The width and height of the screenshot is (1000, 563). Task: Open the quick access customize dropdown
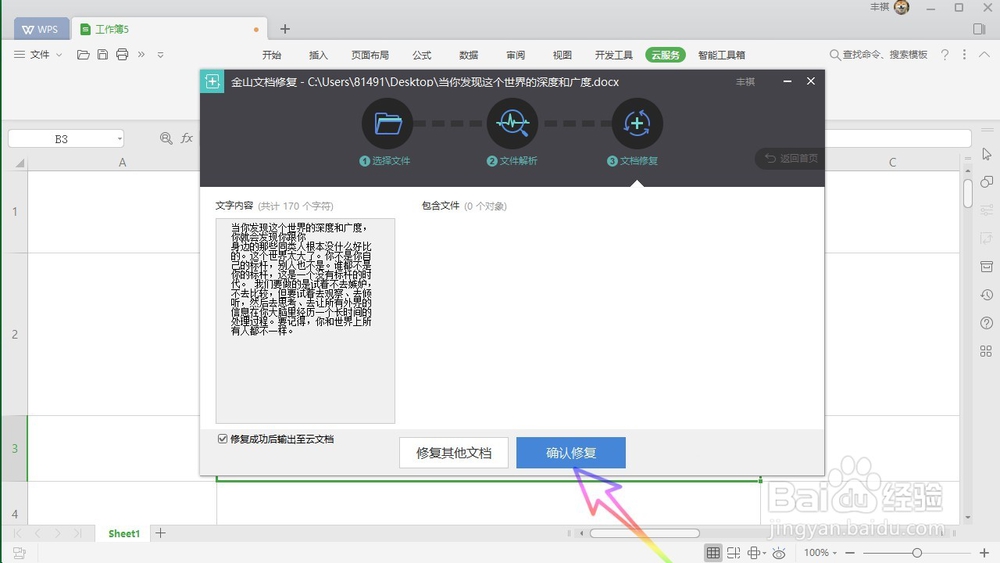click(x=161, y=55)
